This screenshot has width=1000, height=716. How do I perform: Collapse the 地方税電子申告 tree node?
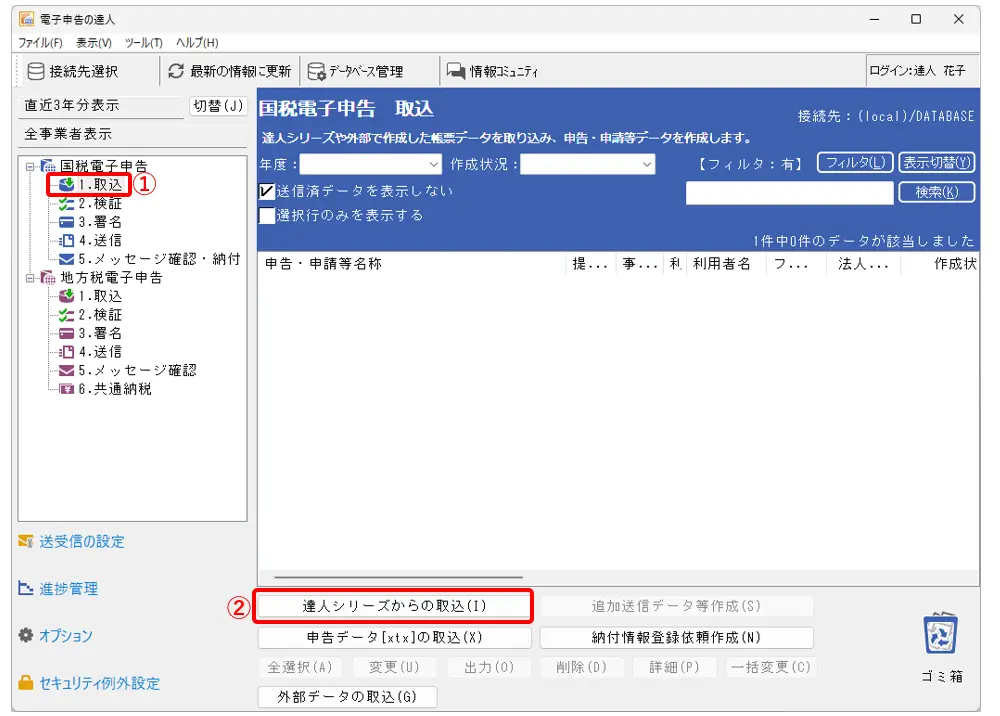coord(31,278)
